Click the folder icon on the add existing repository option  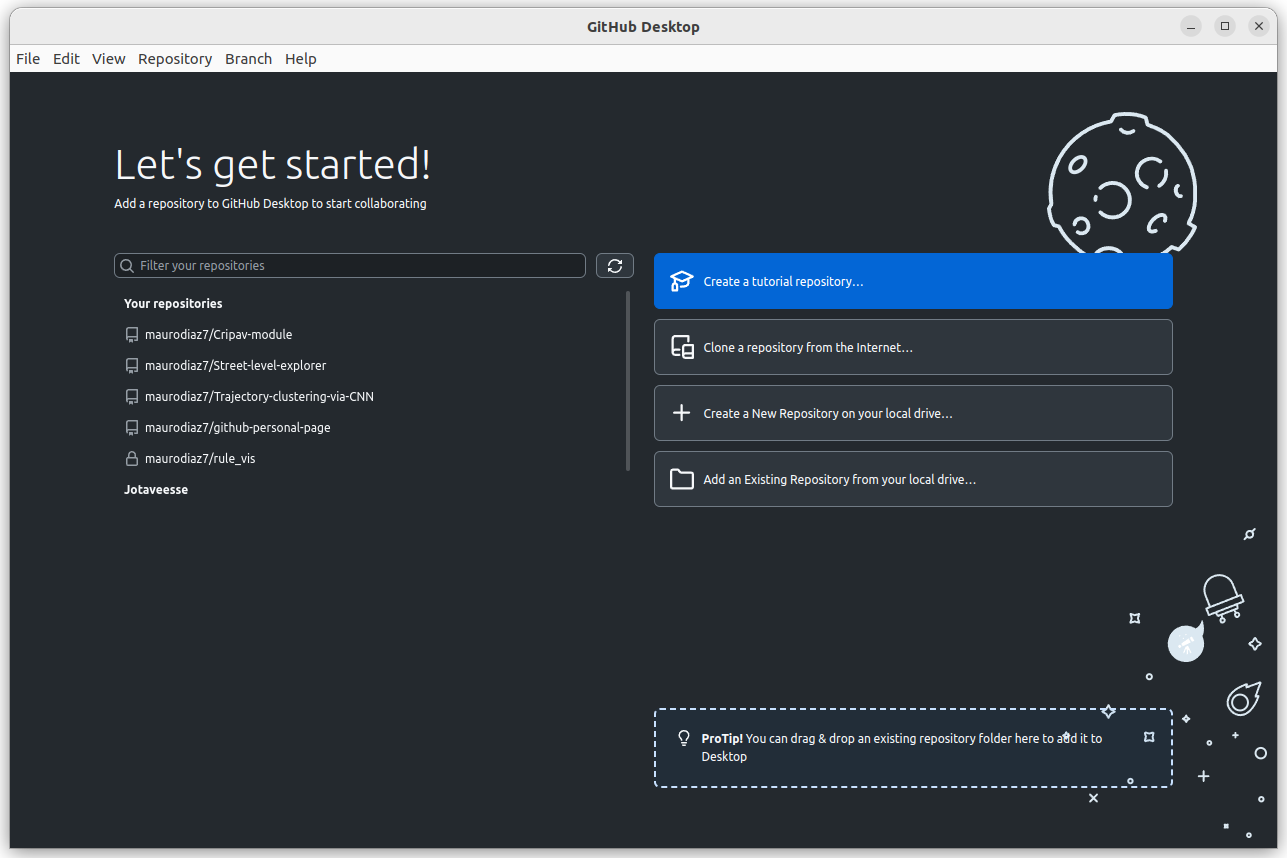click(681, 478)
